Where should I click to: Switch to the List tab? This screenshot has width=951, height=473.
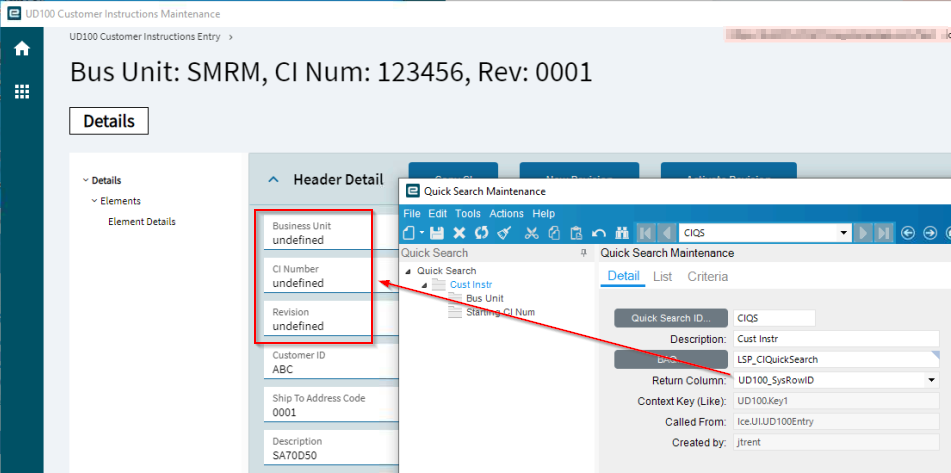(662, 277)
